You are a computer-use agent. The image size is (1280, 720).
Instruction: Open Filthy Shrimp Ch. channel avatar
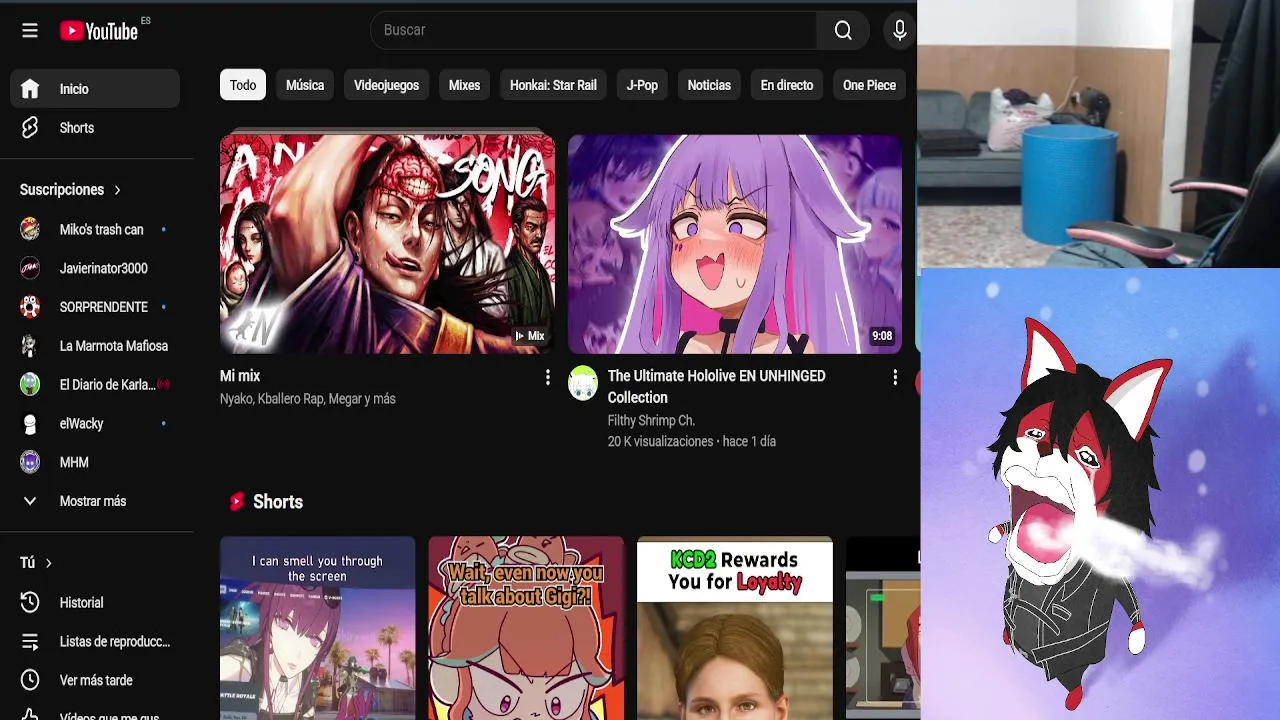pos(583,383)
